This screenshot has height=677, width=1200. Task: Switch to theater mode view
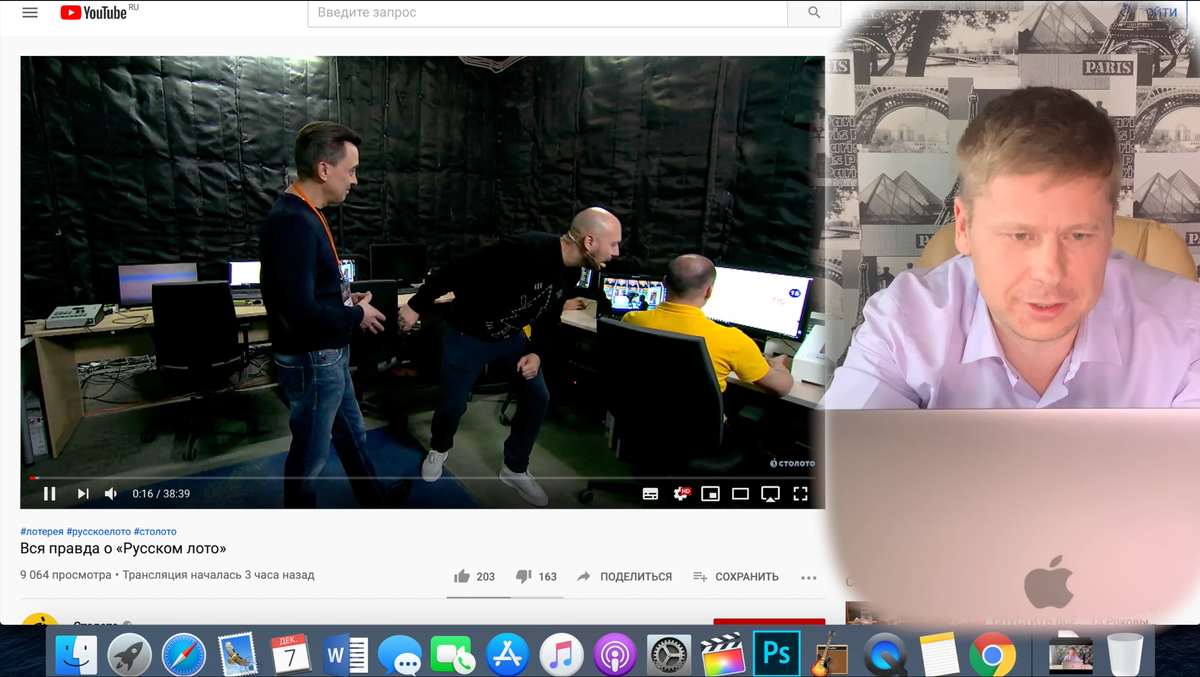tap(740, 493)
